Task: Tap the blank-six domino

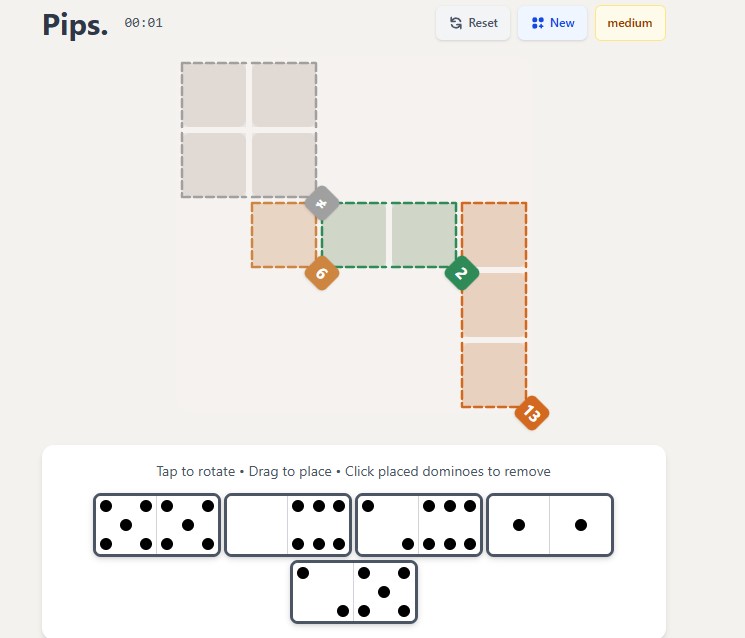Action: click(x=288, y=525)
